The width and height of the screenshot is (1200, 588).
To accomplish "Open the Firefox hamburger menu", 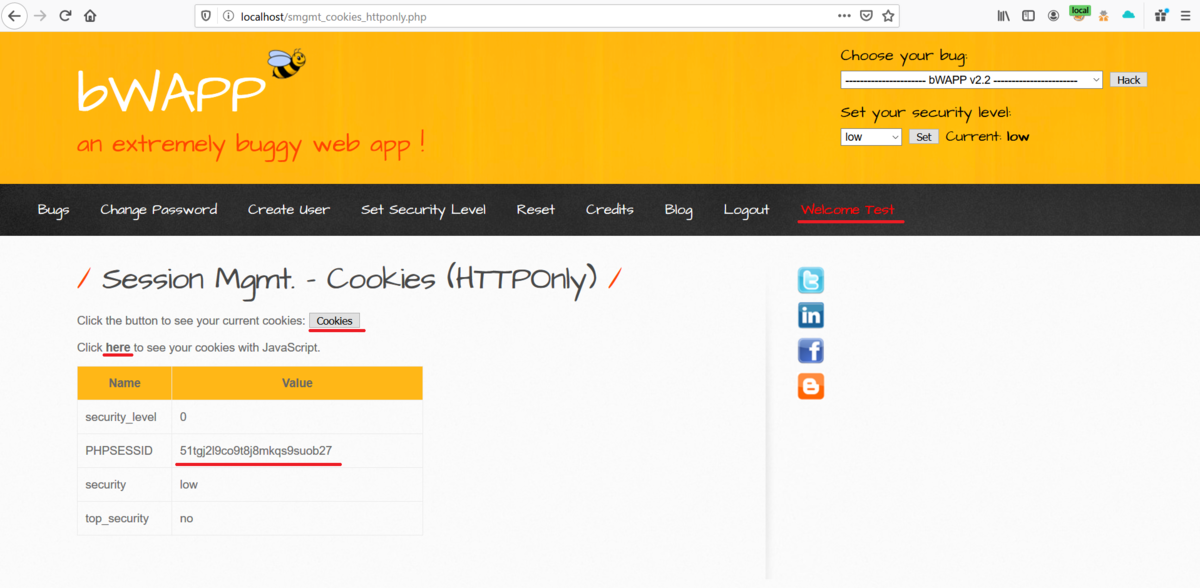I will click(x=1185, y=16).
